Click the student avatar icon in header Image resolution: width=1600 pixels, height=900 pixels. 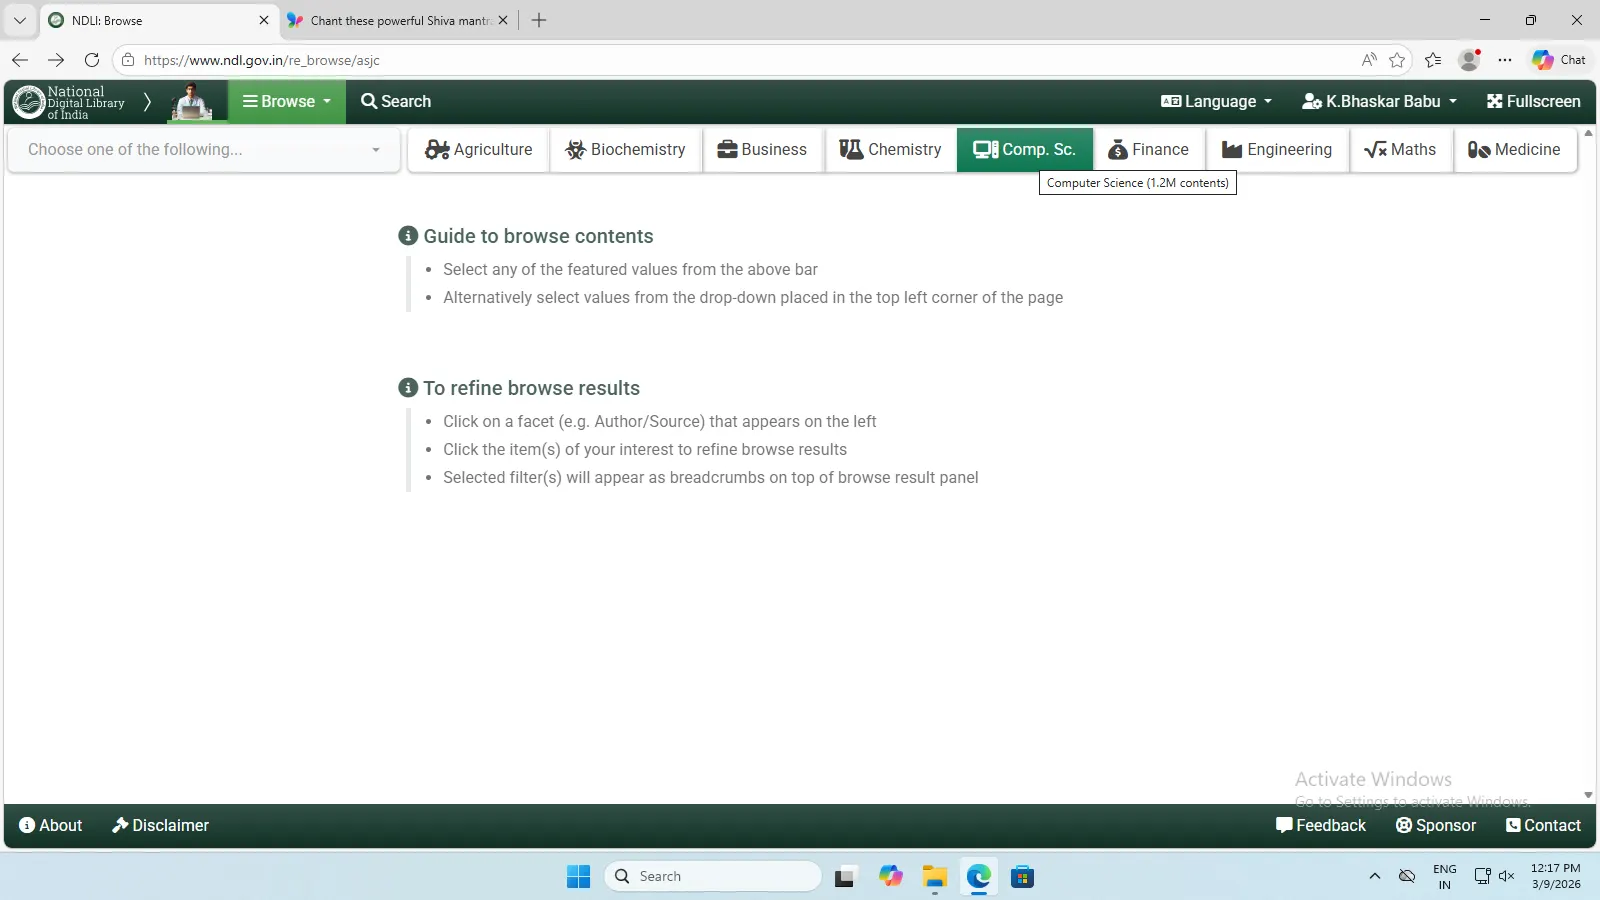[x=191, y=102]
